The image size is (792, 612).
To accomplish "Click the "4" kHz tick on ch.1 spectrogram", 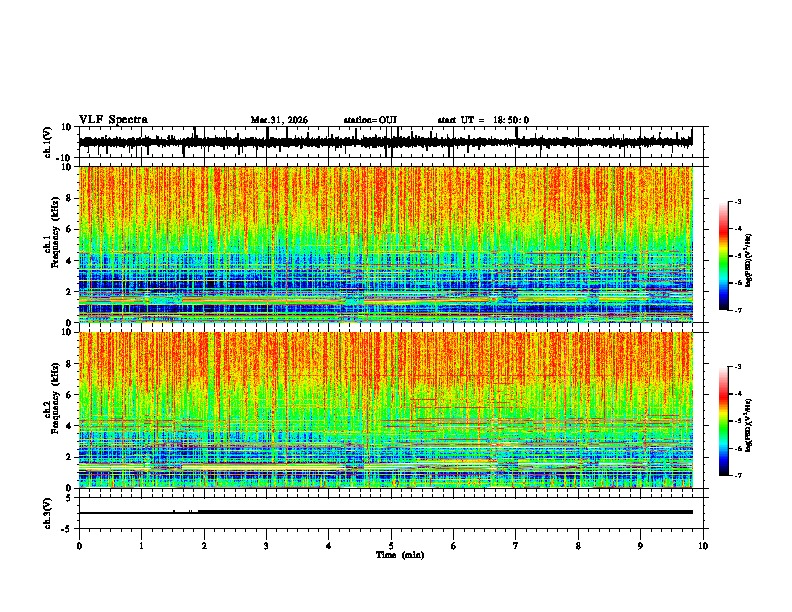I will click(69, 261).
